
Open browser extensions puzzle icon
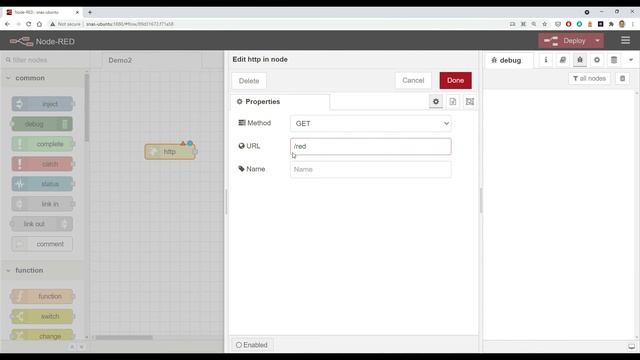(611, 24)
